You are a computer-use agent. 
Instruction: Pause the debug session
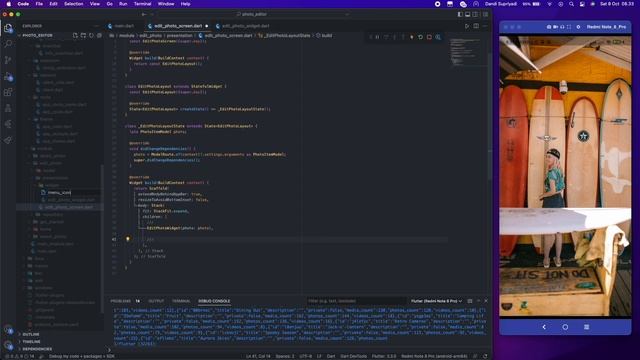(377, 37)
